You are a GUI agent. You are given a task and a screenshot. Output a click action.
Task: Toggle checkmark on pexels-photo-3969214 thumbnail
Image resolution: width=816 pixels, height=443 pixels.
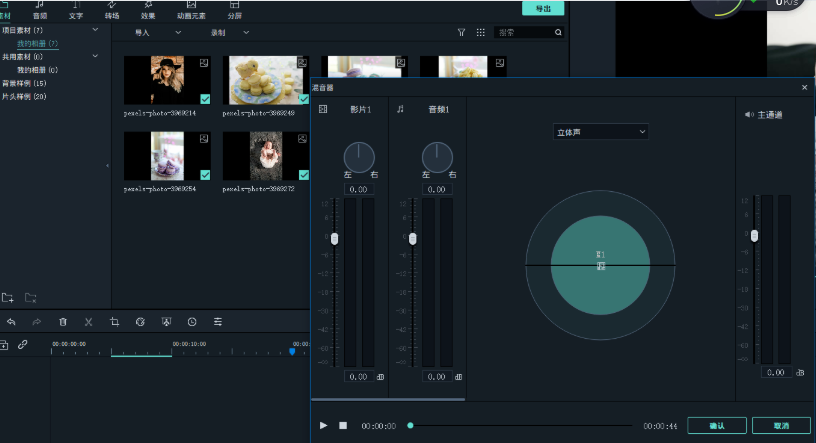pyautogui.click(x=205, y=99)
